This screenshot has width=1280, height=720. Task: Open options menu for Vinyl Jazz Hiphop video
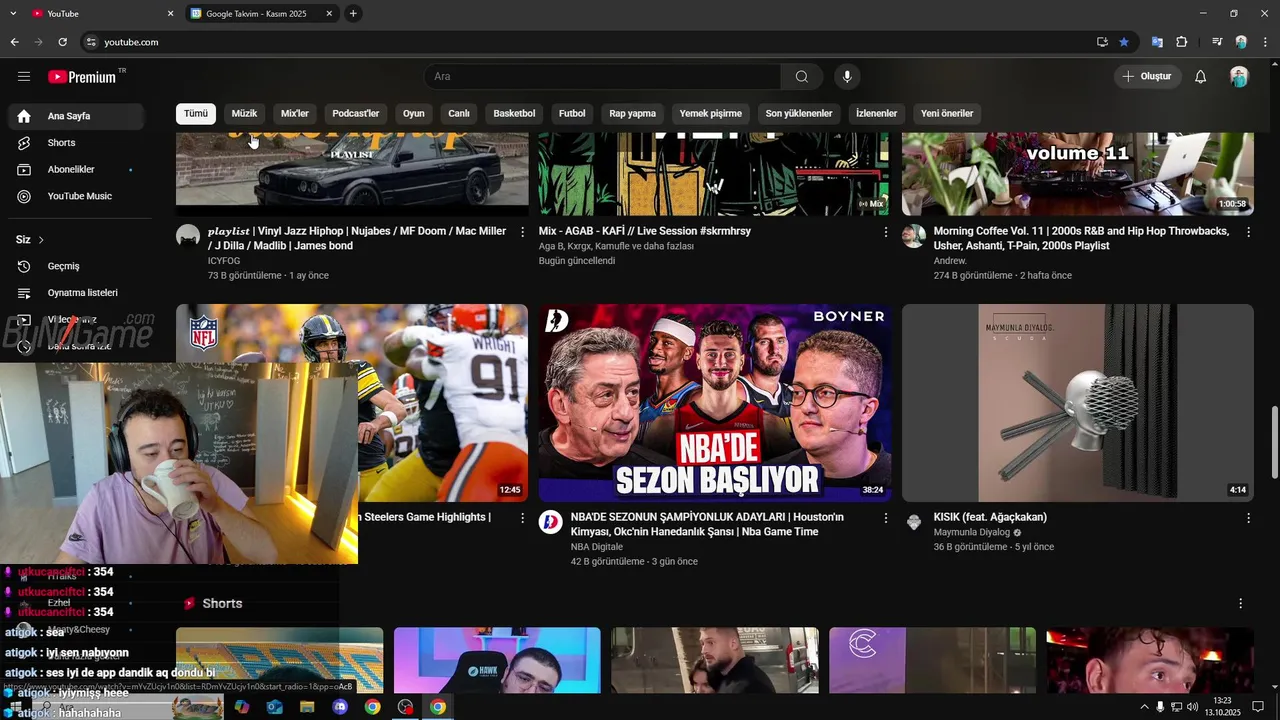522,232
